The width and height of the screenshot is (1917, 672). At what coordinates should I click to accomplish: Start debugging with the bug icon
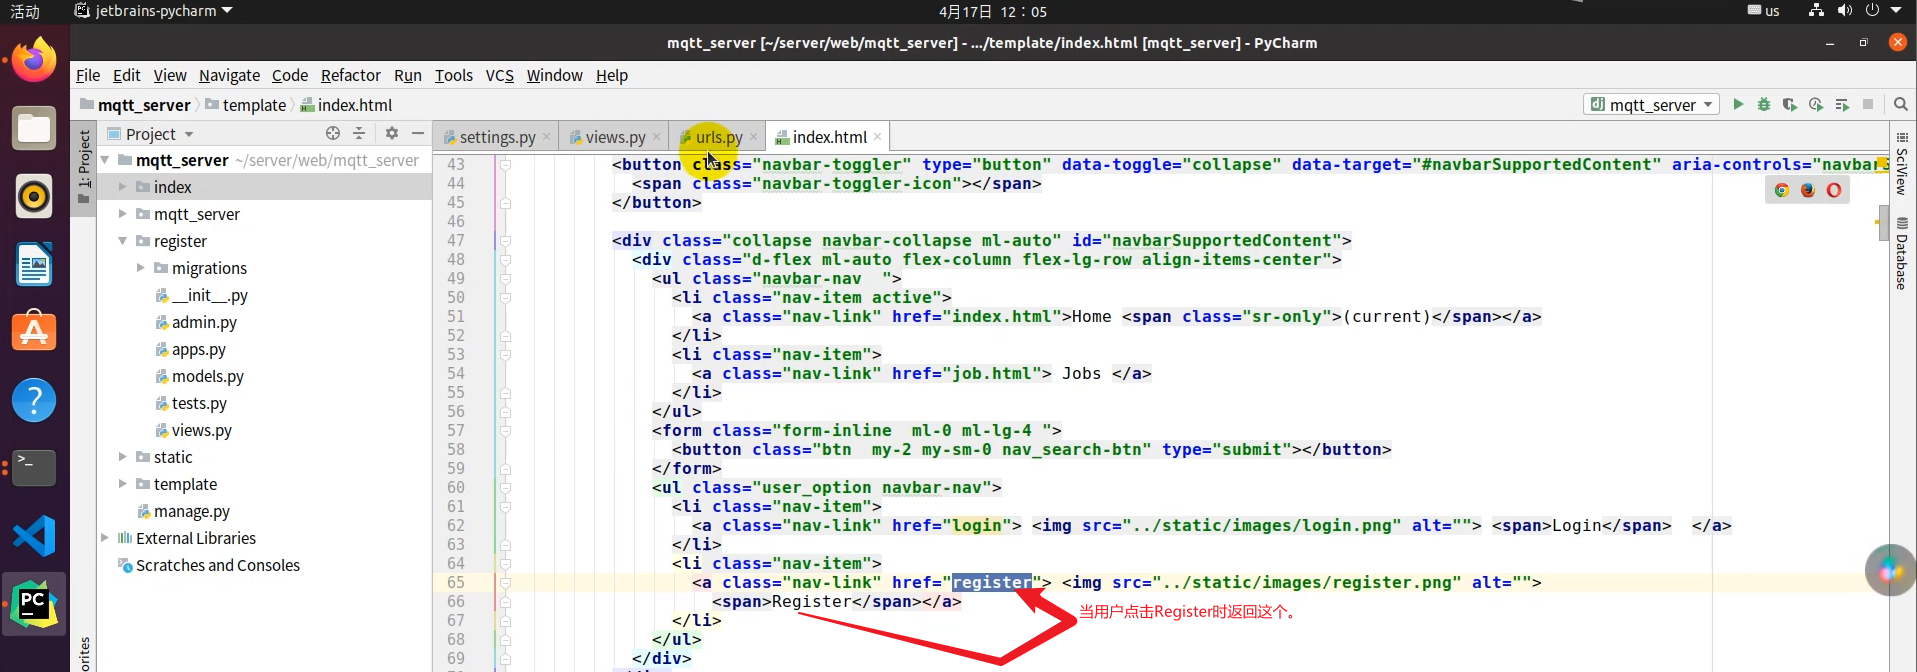point(1764,104)
